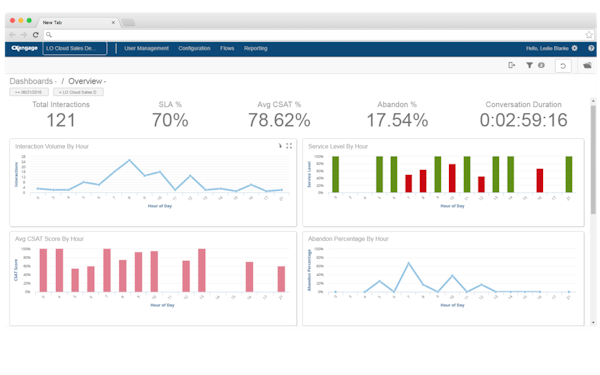The height and width of the screenshot is (375, 600).
Task: Click the export dashboard icon
Action: [x=512, y=65]
